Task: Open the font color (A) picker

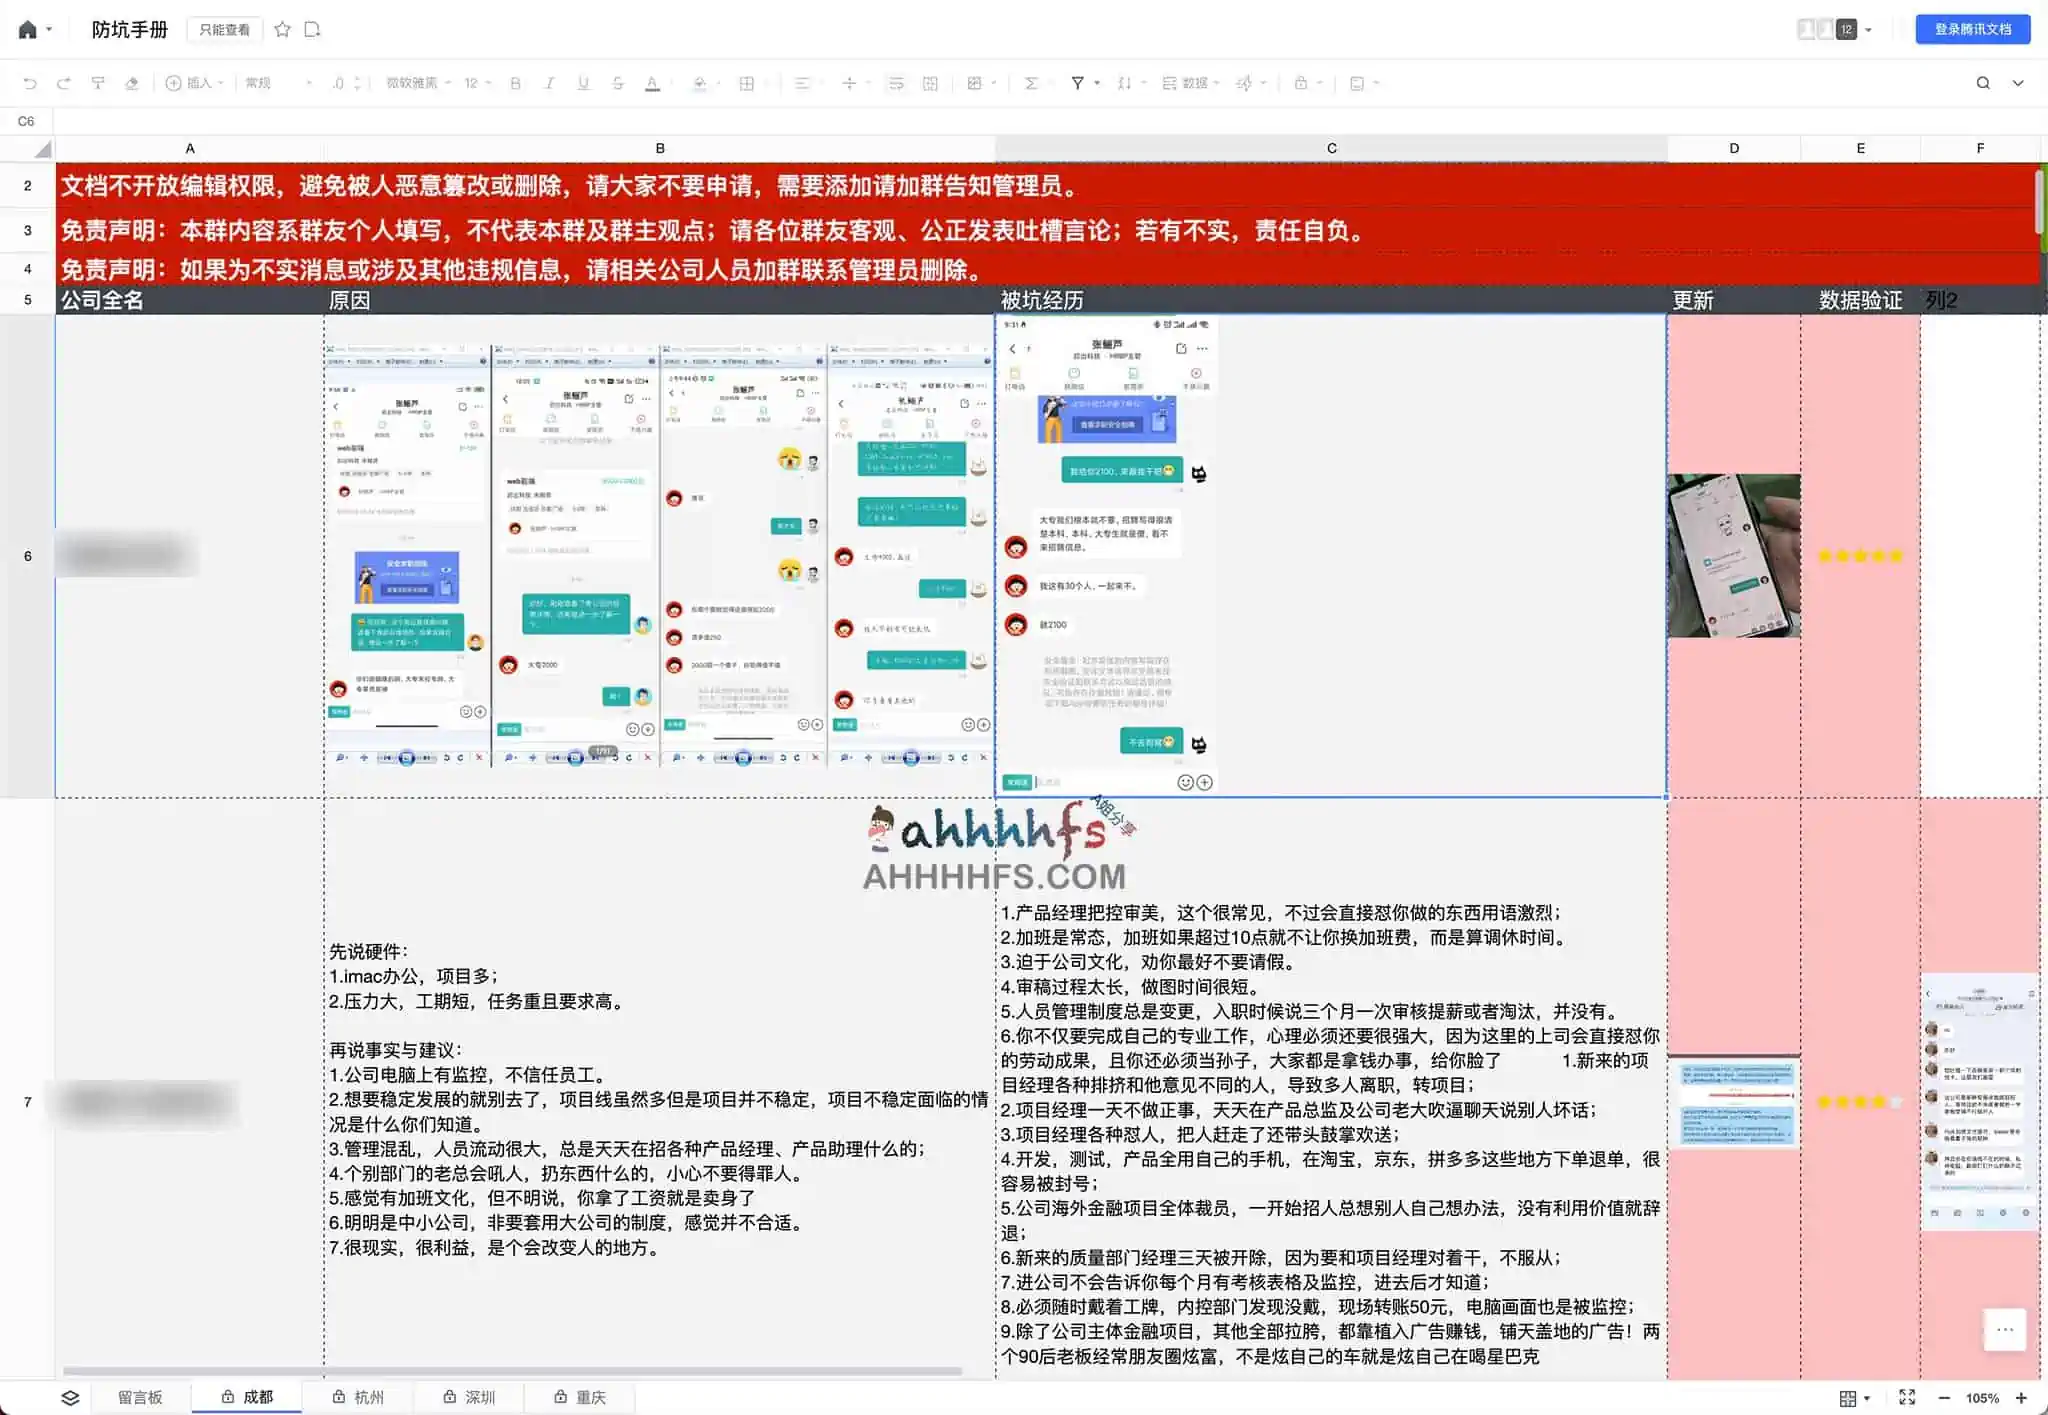Action: point(651,83)
